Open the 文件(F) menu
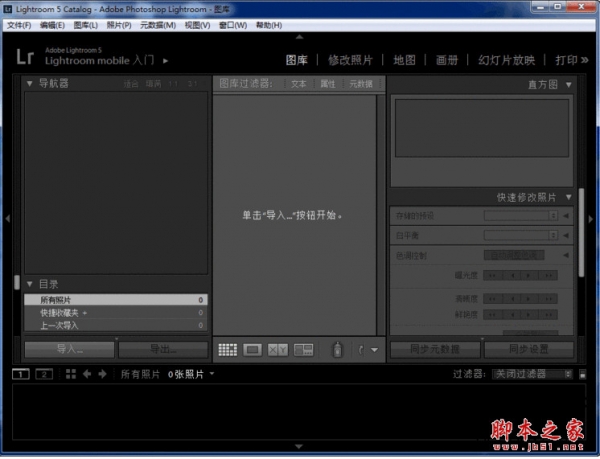The image size is (600, 459). click(x=19, y=25)
